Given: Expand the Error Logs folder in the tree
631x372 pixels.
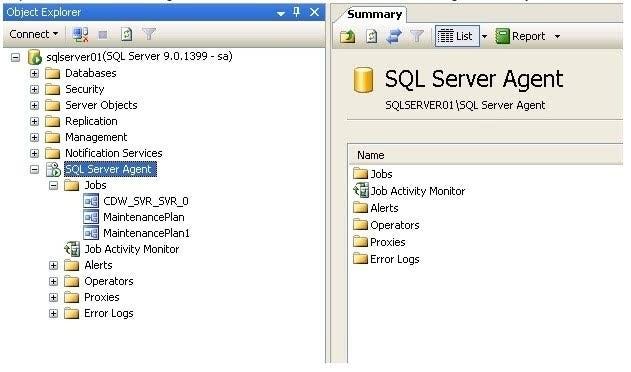Looking at the screenshot, I should click(54, 314).
